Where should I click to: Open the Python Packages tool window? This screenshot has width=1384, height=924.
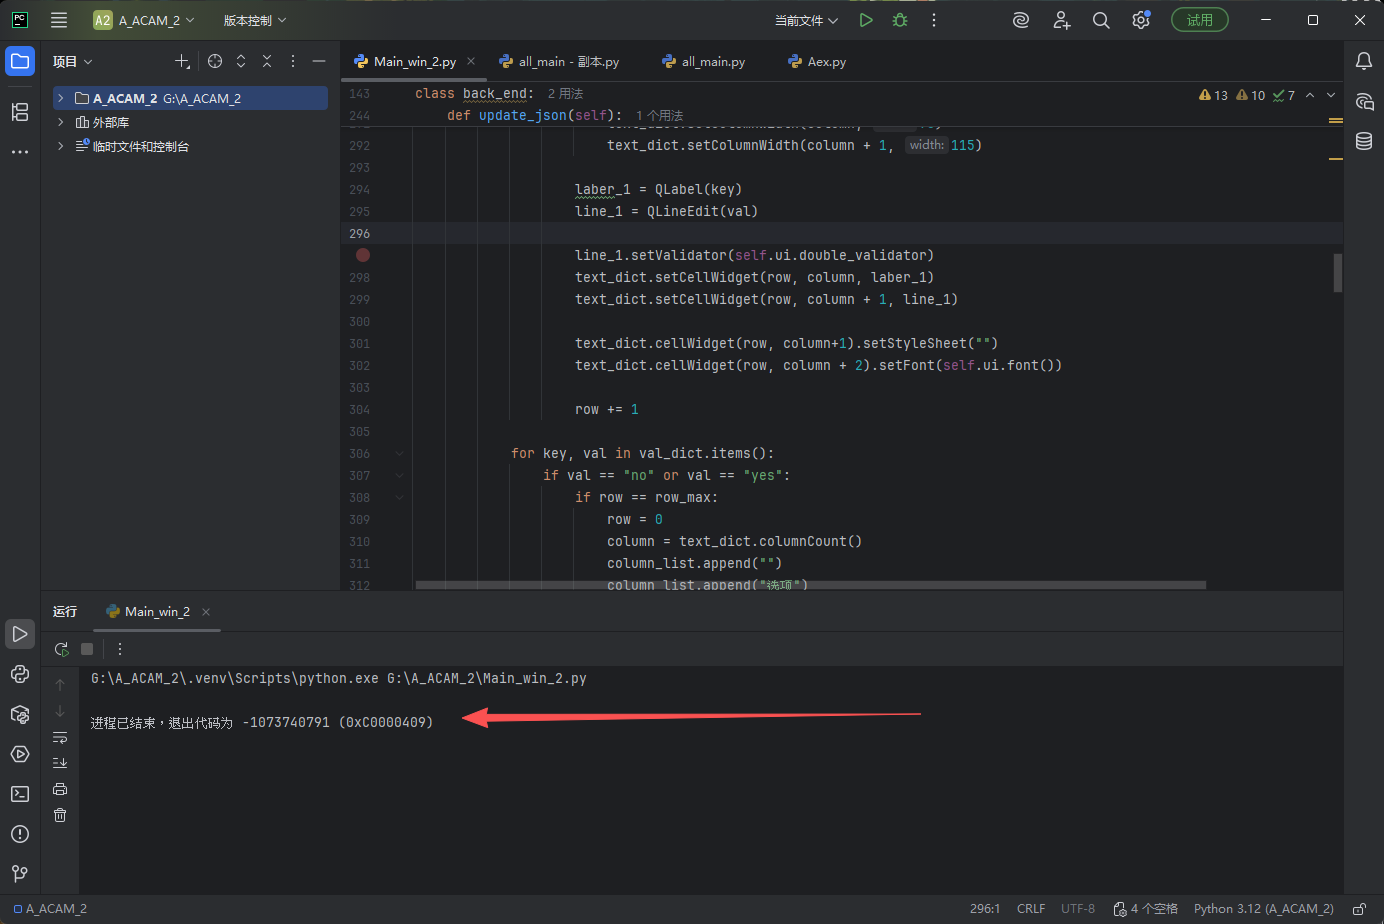coord(20,714)
